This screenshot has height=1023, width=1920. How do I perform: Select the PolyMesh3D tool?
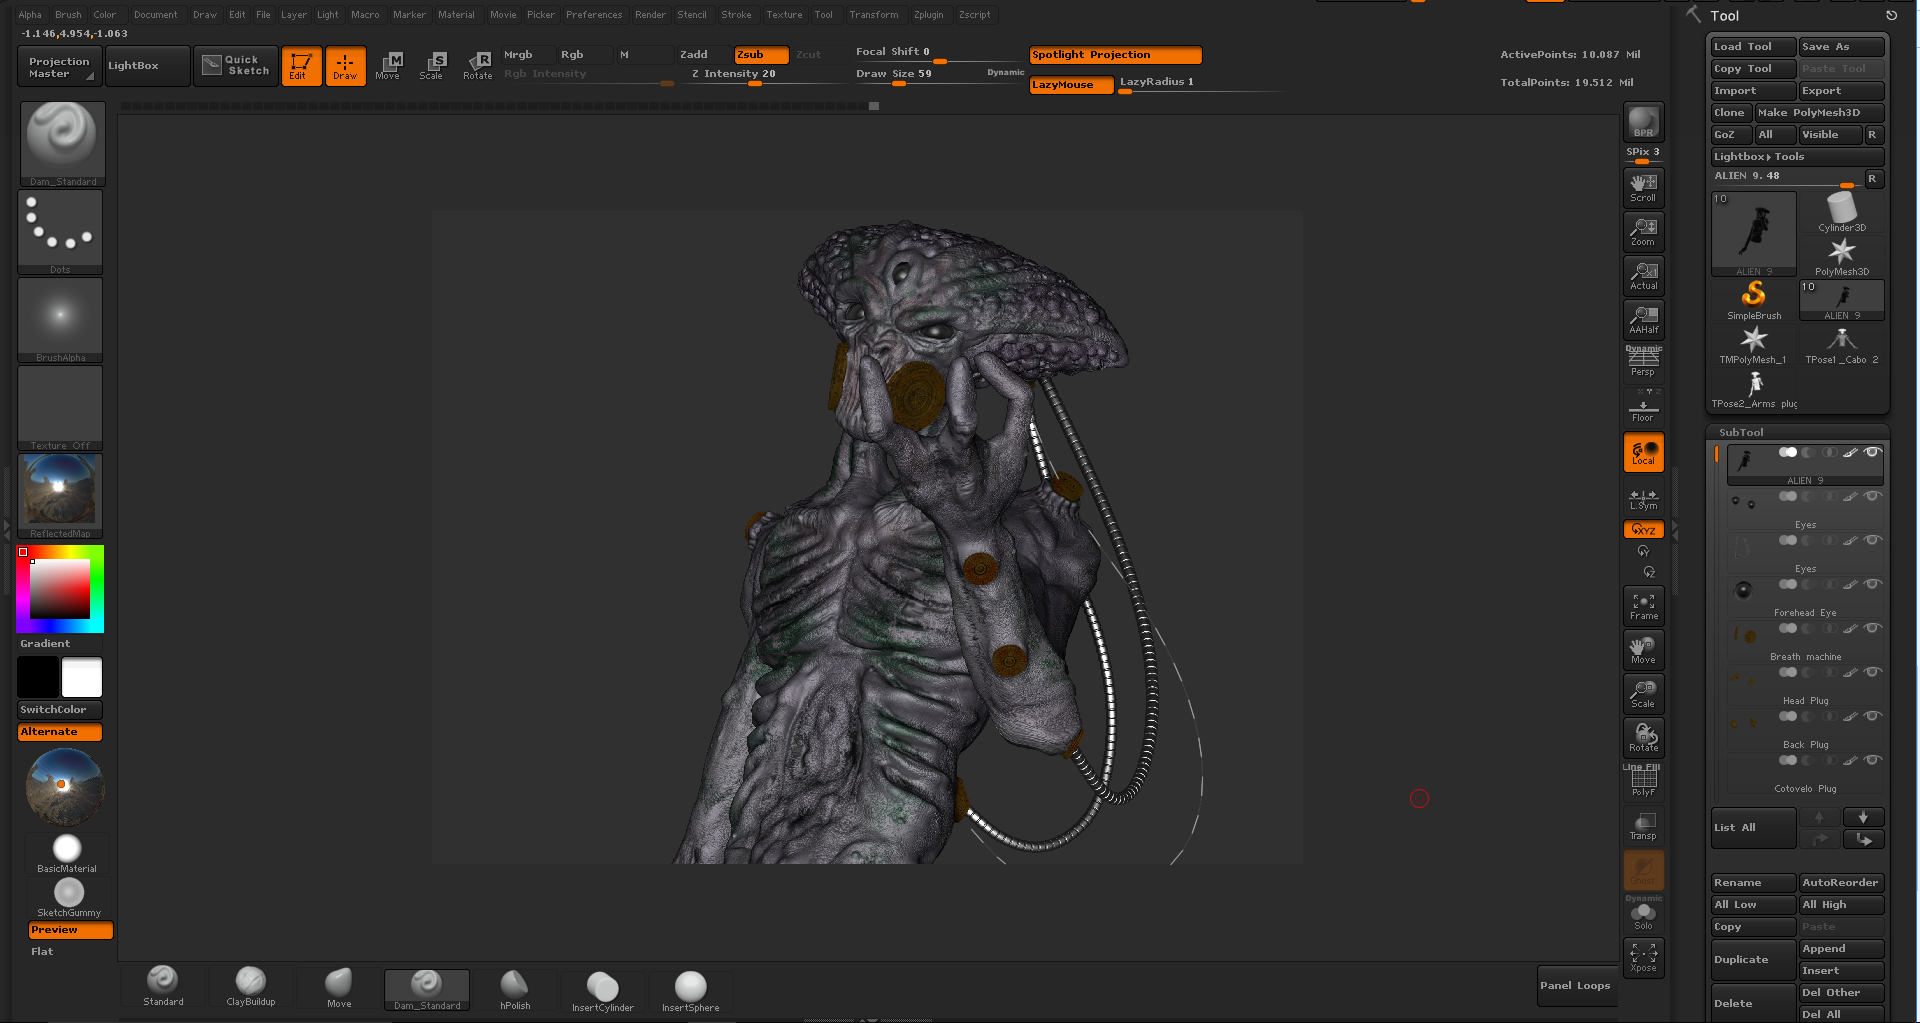[x=1842, y=256]
